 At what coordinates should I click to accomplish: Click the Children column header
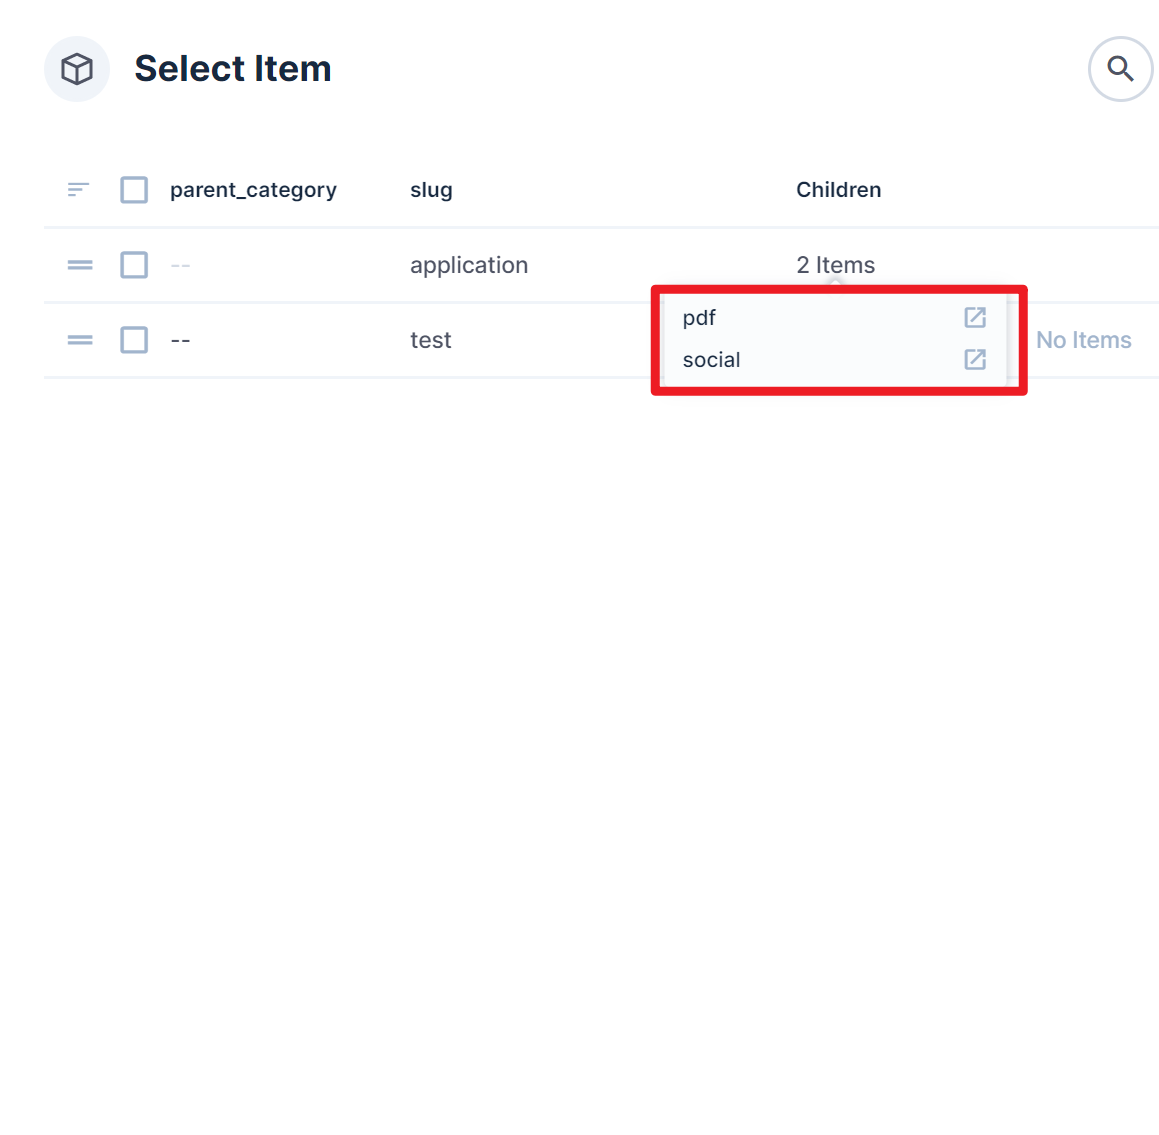(x=838, y=189)
